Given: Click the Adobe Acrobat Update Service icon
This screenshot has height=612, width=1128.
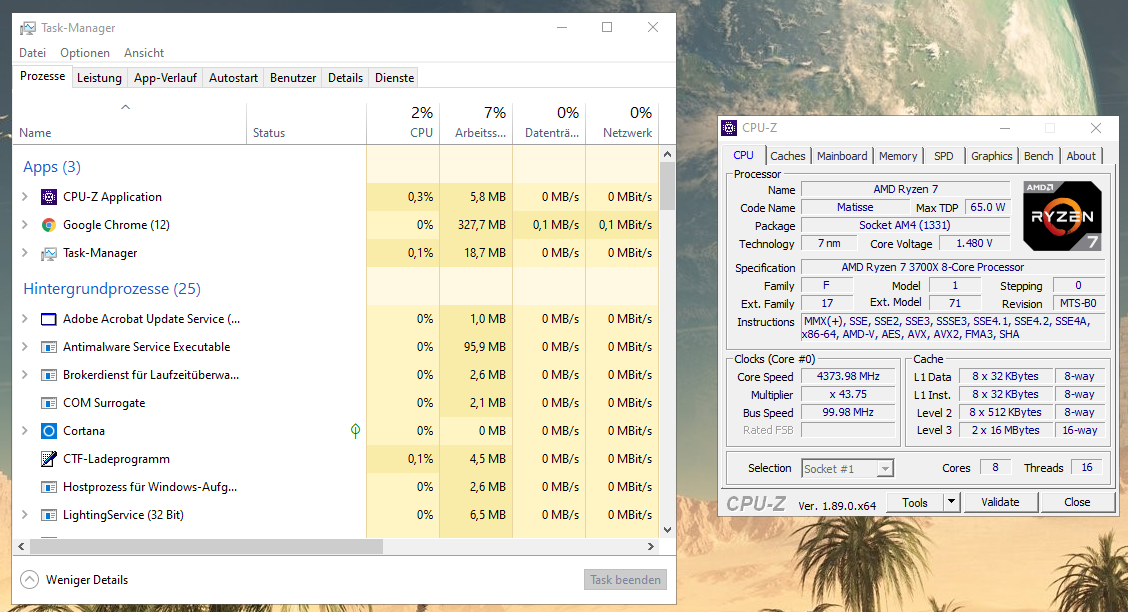Looking at the screenshot, I should (x=49, y=319).
